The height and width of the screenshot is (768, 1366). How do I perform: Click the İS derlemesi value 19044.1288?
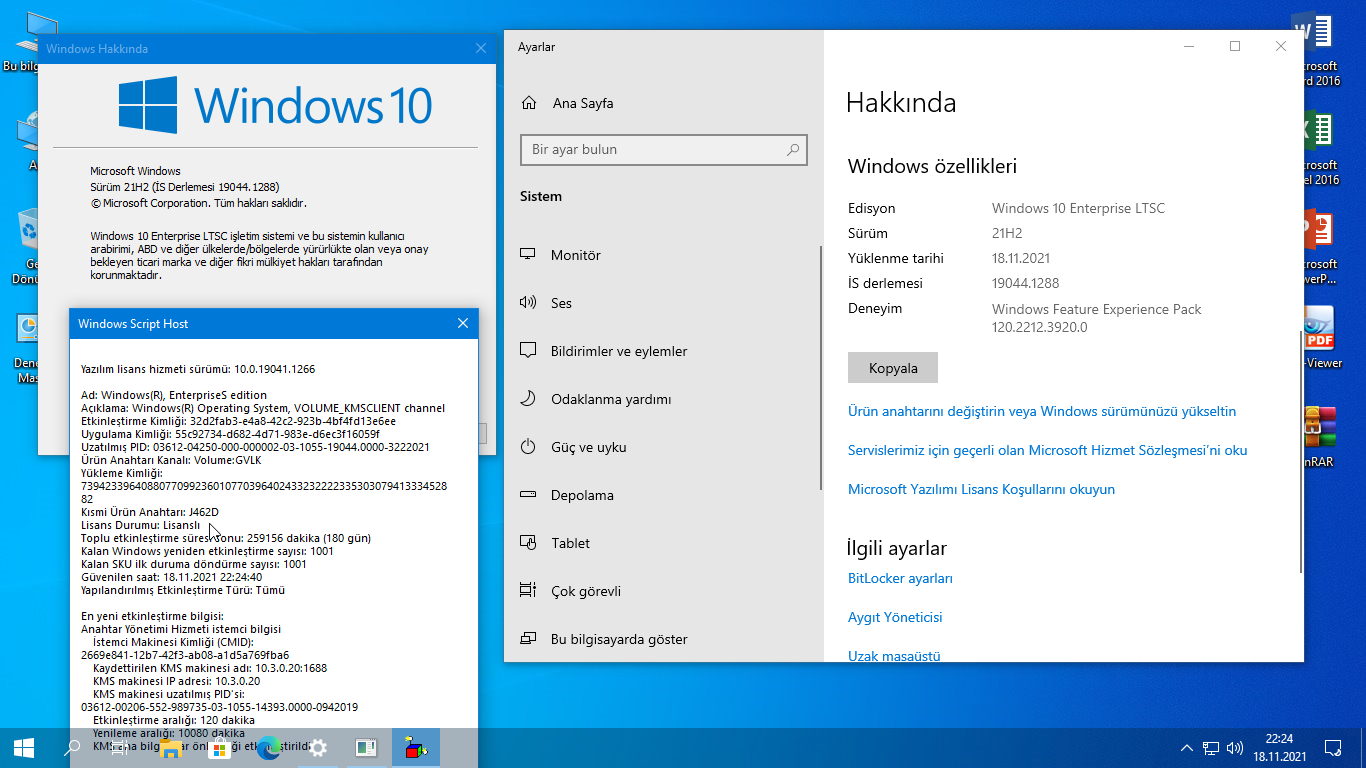coord(1025,283)
